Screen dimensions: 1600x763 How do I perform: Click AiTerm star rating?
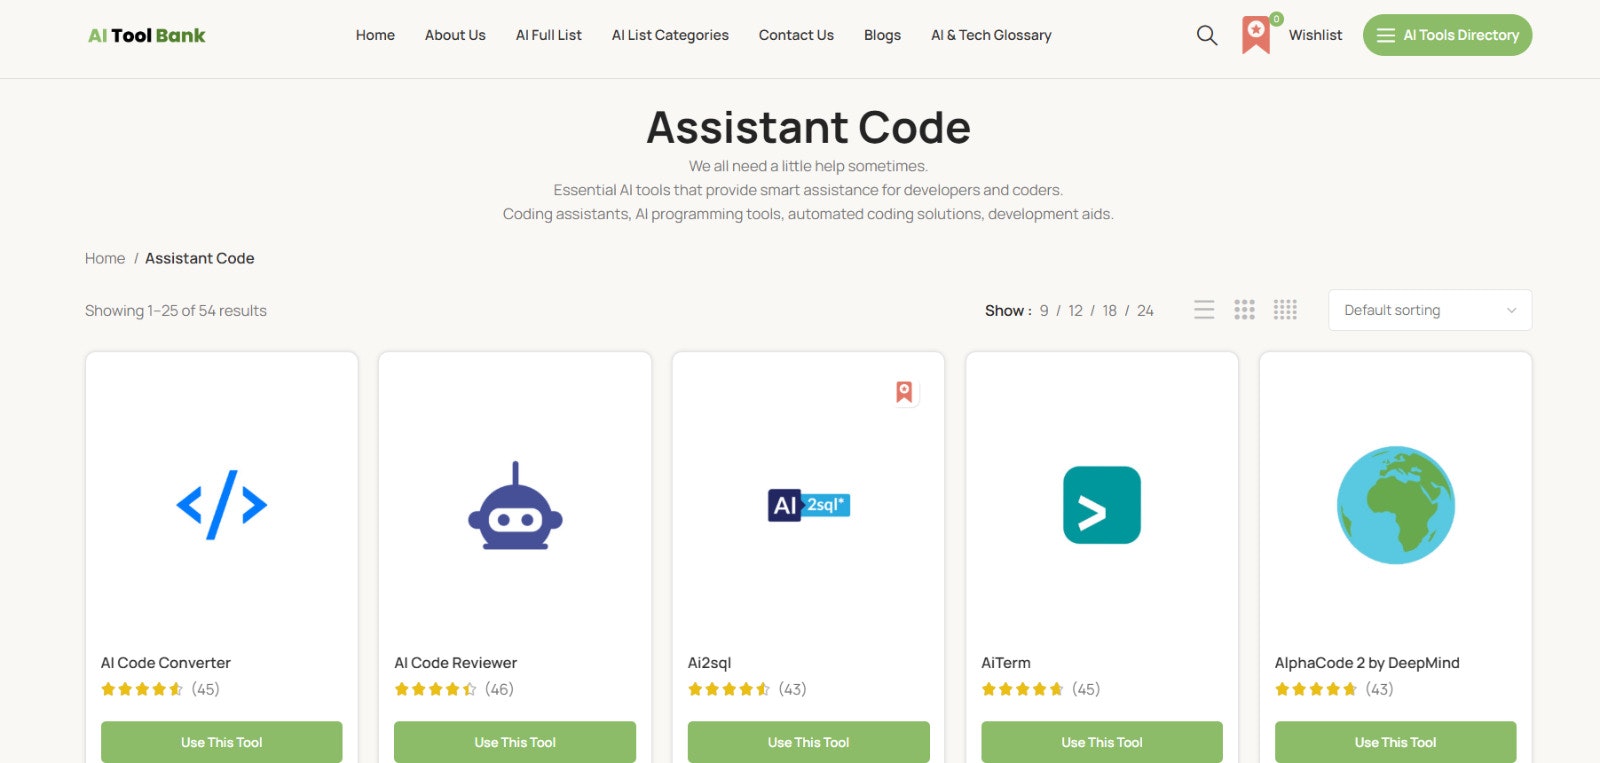tap(1022, 689)
